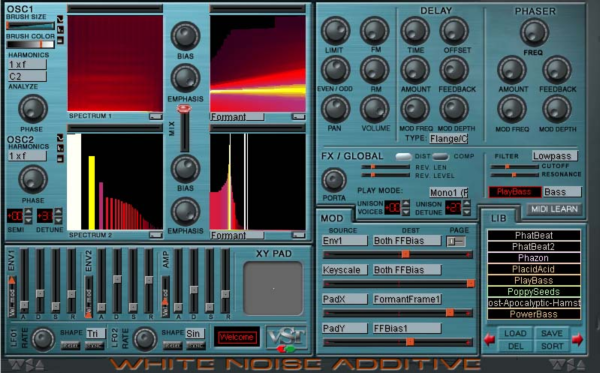Screen dimensions: 600x373
Task: Decrease Unison Voices with the down arrow
Action: [x=406, y=212]
